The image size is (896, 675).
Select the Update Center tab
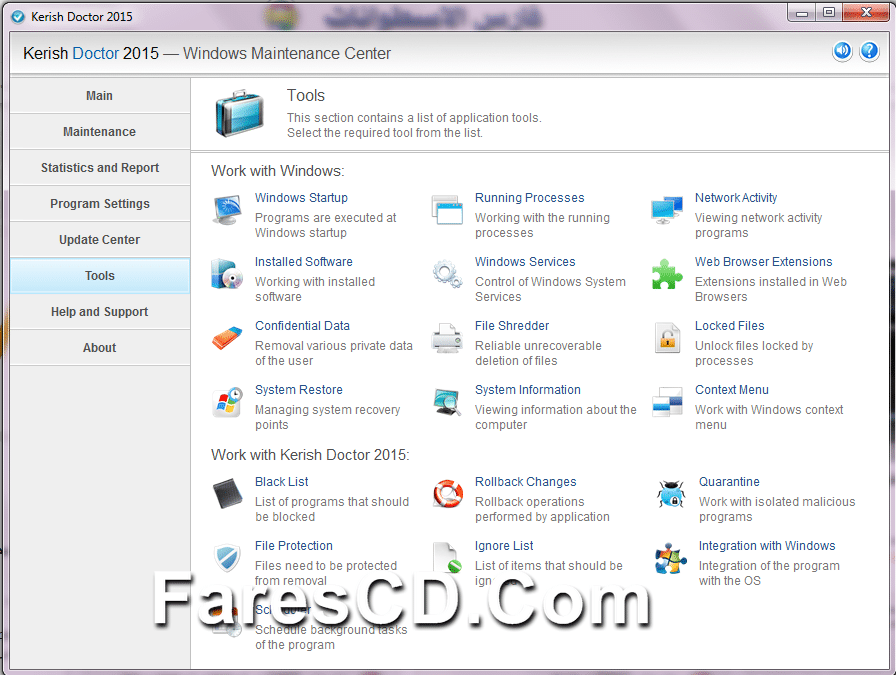[x=99, y=239]
